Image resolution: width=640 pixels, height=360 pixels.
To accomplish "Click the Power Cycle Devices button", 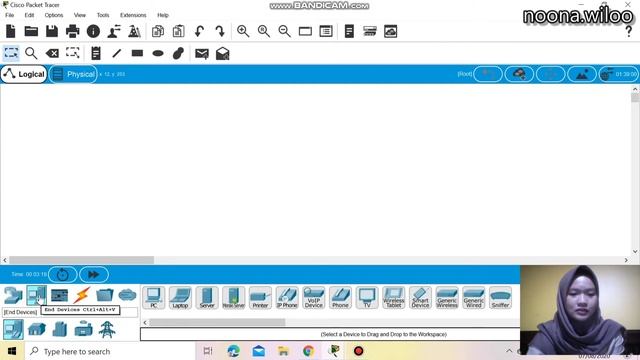I will (62, 274).
